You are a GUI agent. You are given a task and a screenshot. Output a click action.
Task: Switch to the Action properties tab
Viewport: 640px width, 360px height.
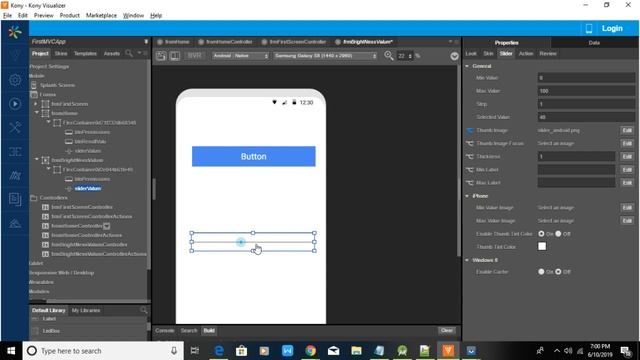point(526,53)
